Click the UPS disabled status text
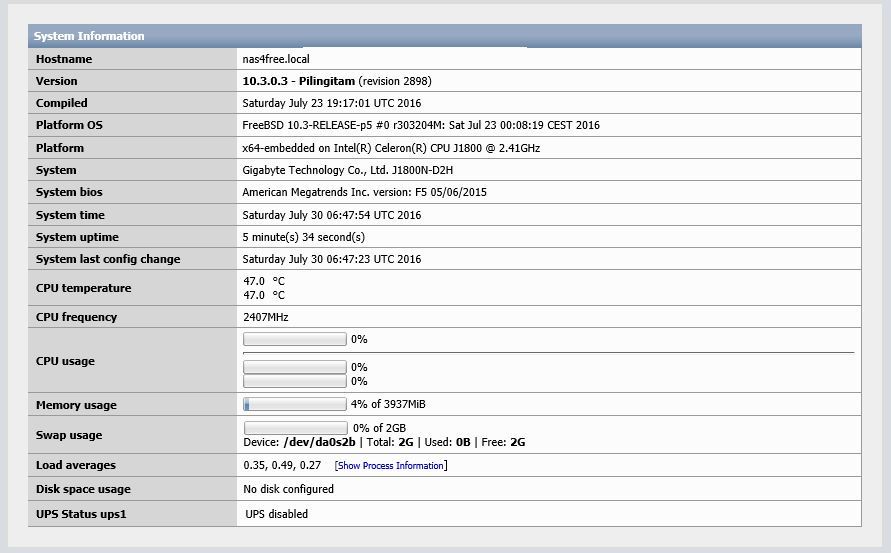Screen dimensions: 891x553 276,514
